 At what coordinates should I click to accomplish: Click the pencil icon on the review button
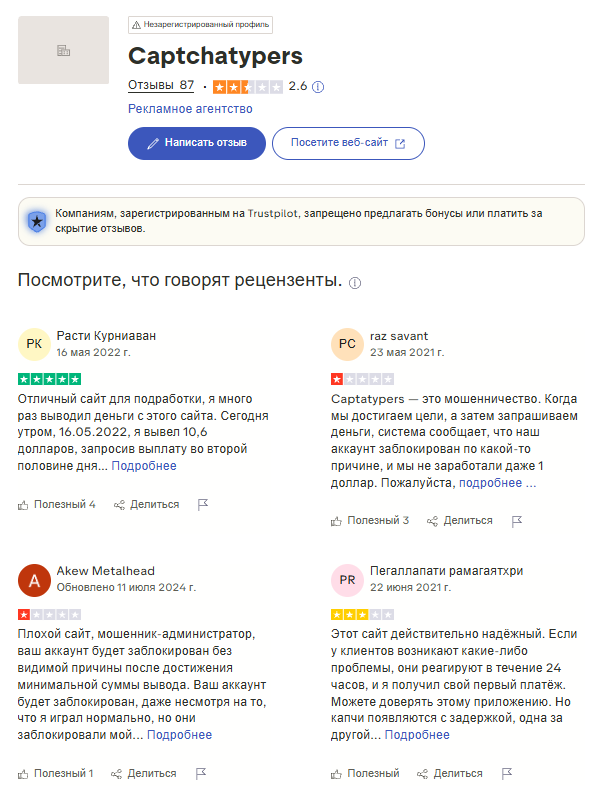pos(151,144)
